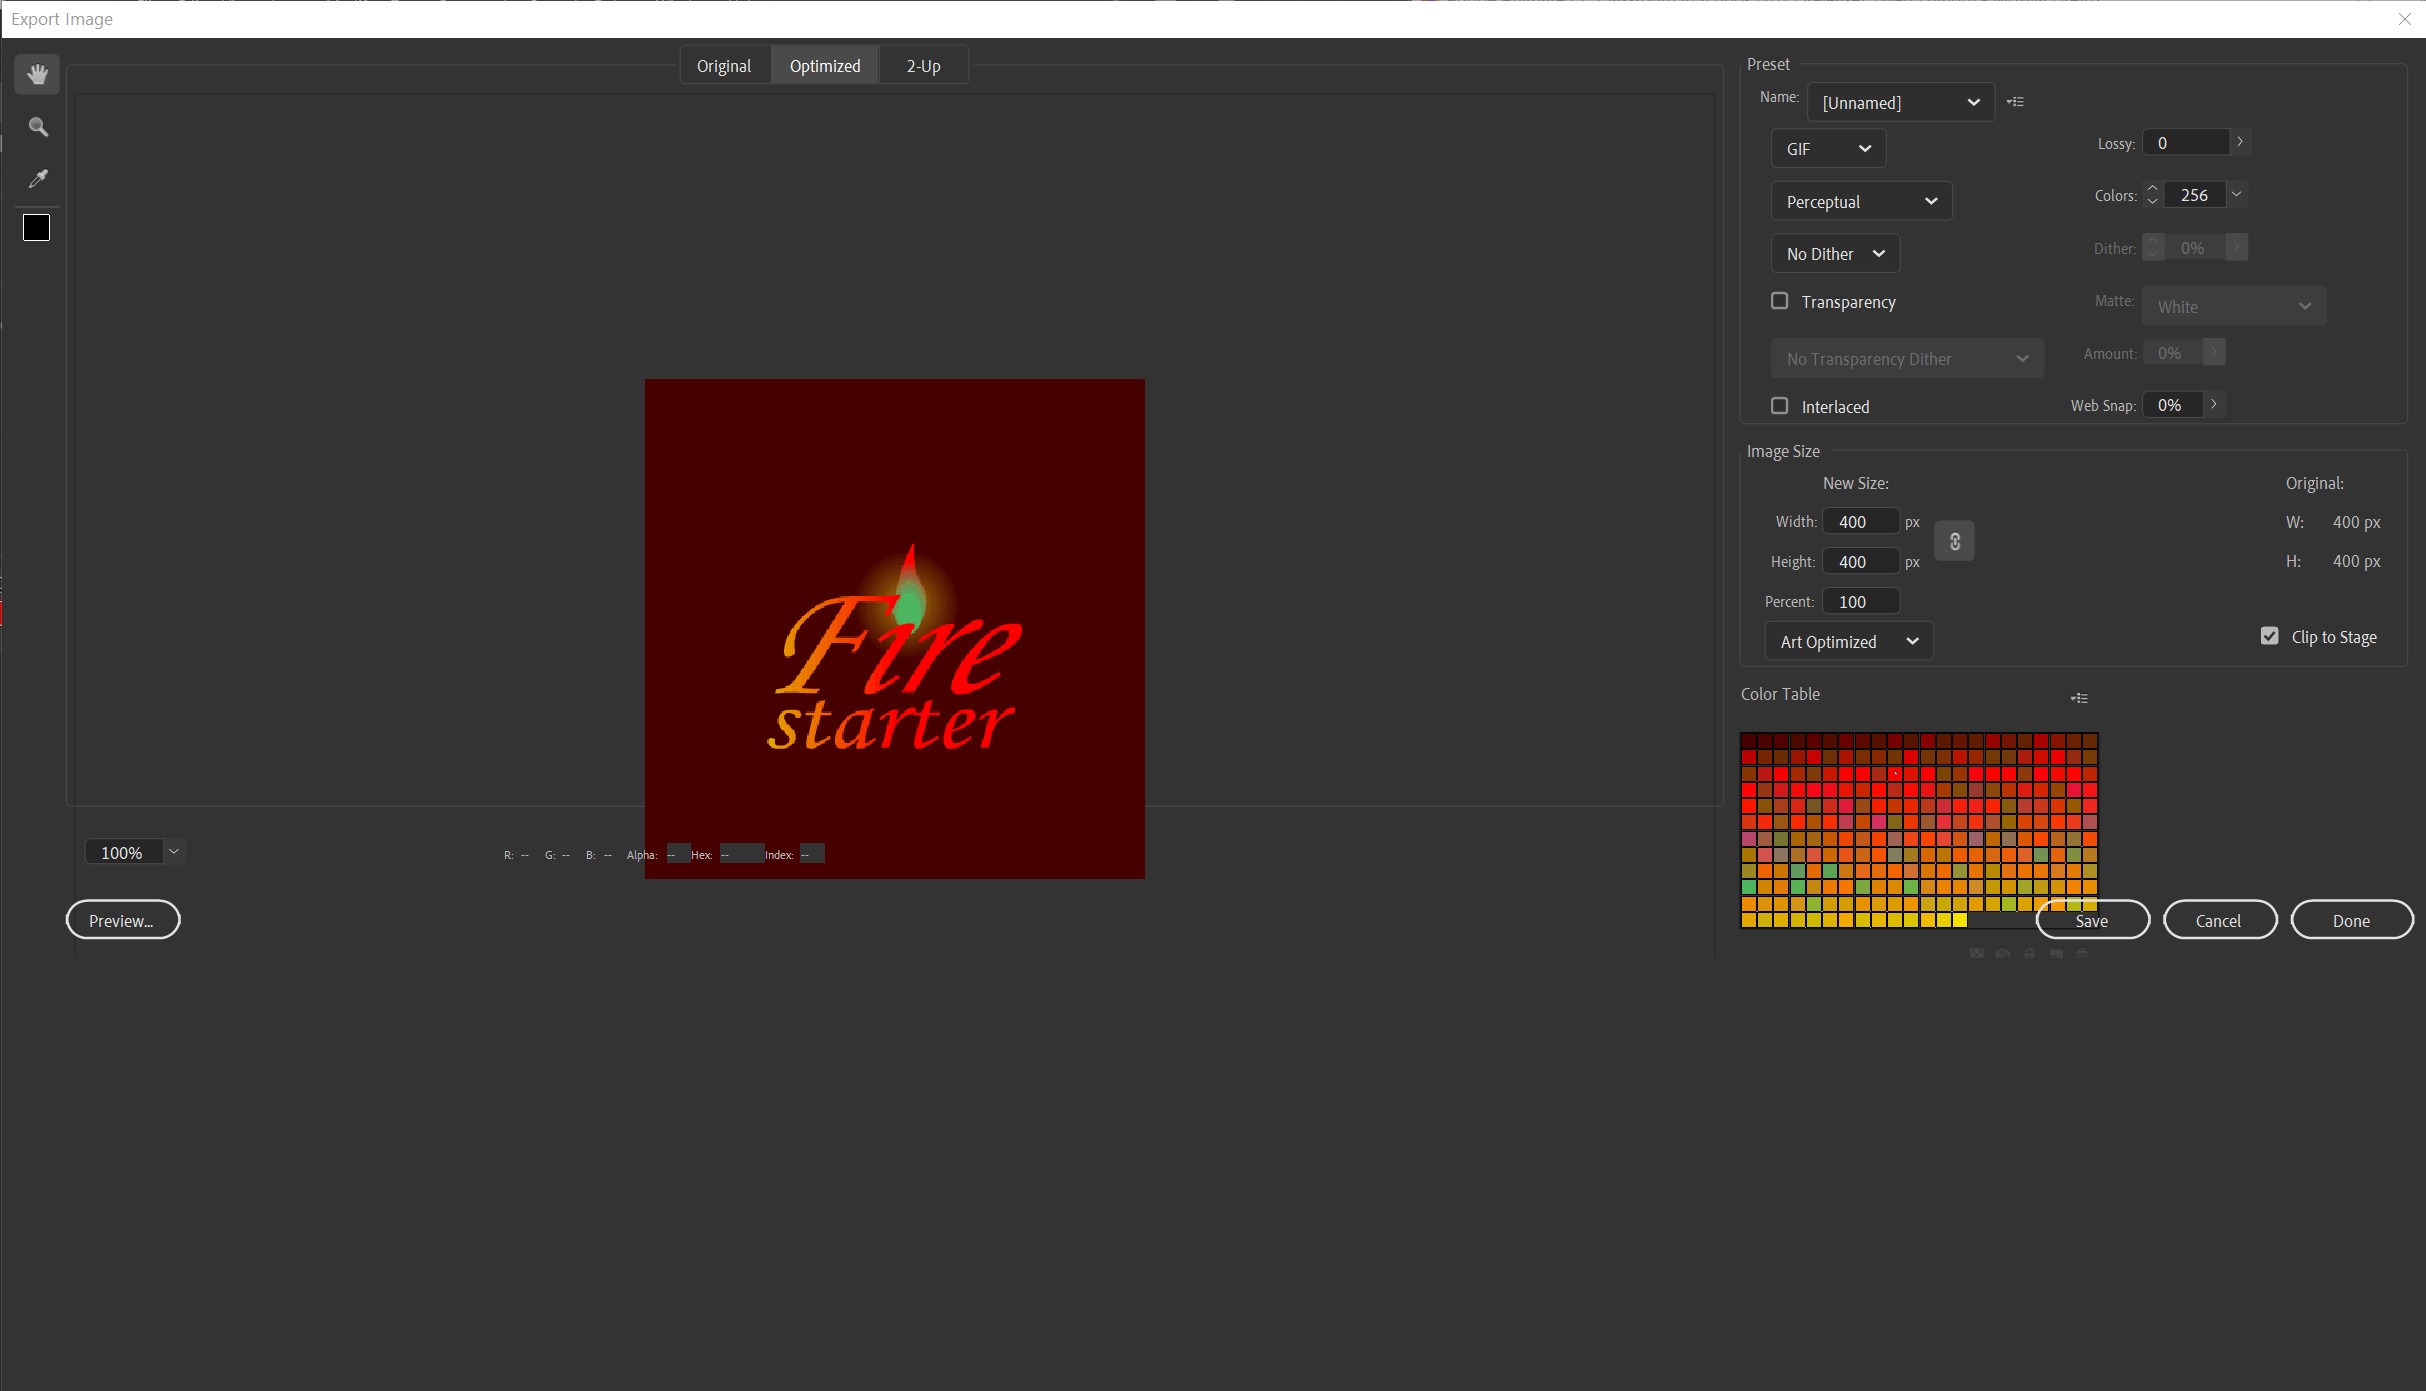Enable the Transparency checkbox
The image size is (2426, 1391).
pyautogui.click(x=1780, y=300)
